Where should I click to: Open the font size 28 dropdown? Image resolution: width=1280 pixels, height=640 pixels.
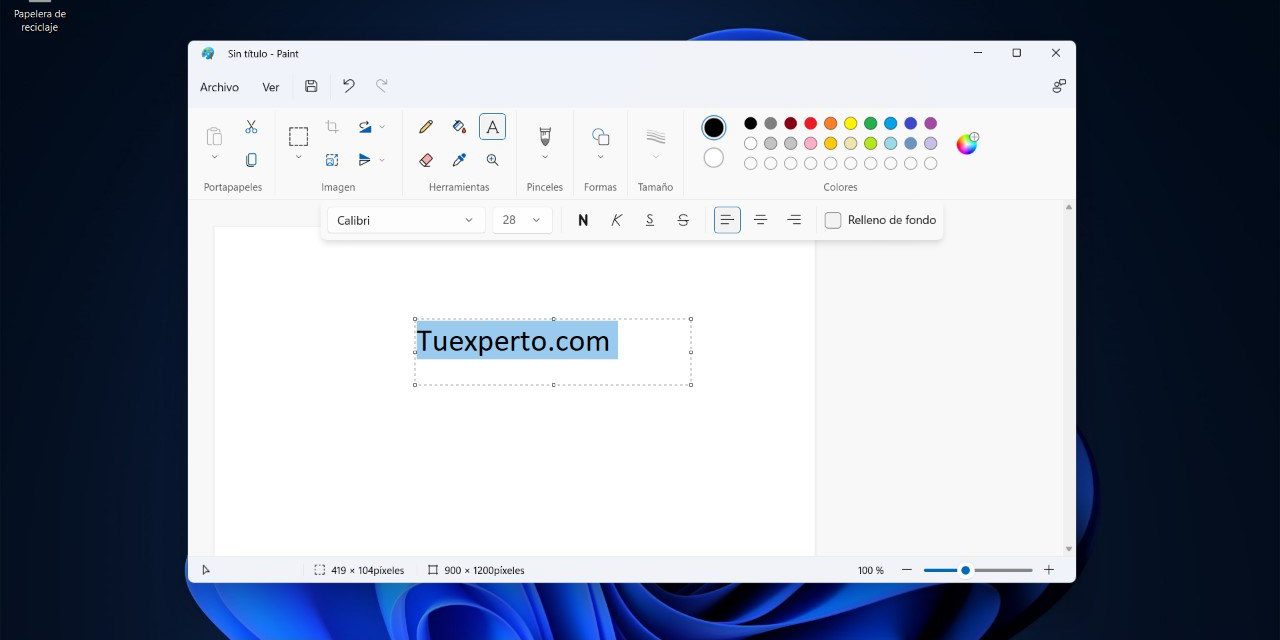522,220
